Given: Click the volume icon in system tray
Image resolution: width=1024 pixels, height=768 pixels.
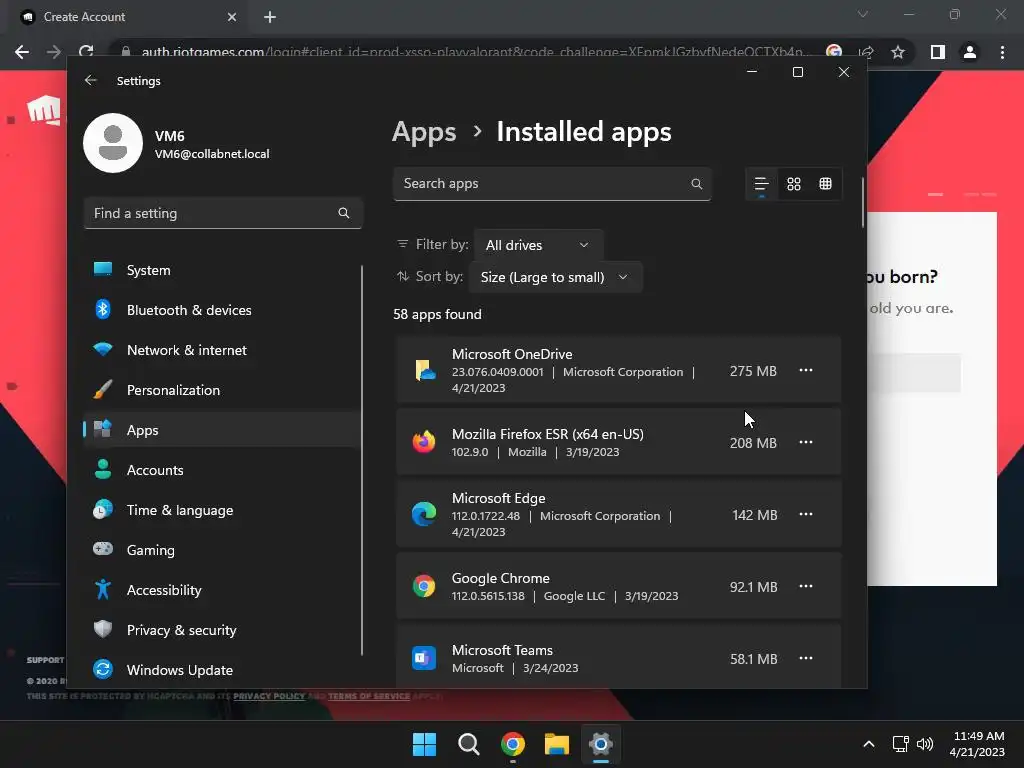Looking at the screenshot, I should click(925, 744).
